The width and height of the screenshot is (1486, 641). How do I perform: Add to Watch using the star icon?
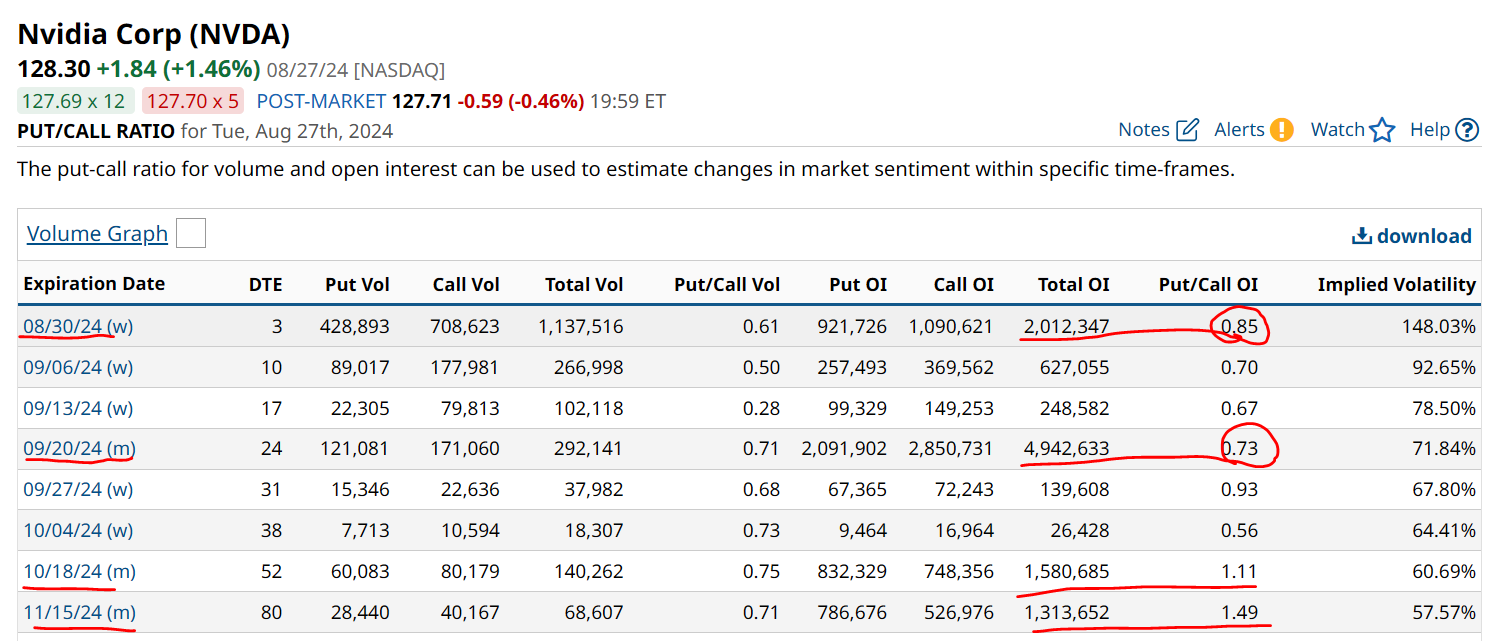tap(1382, 129)
